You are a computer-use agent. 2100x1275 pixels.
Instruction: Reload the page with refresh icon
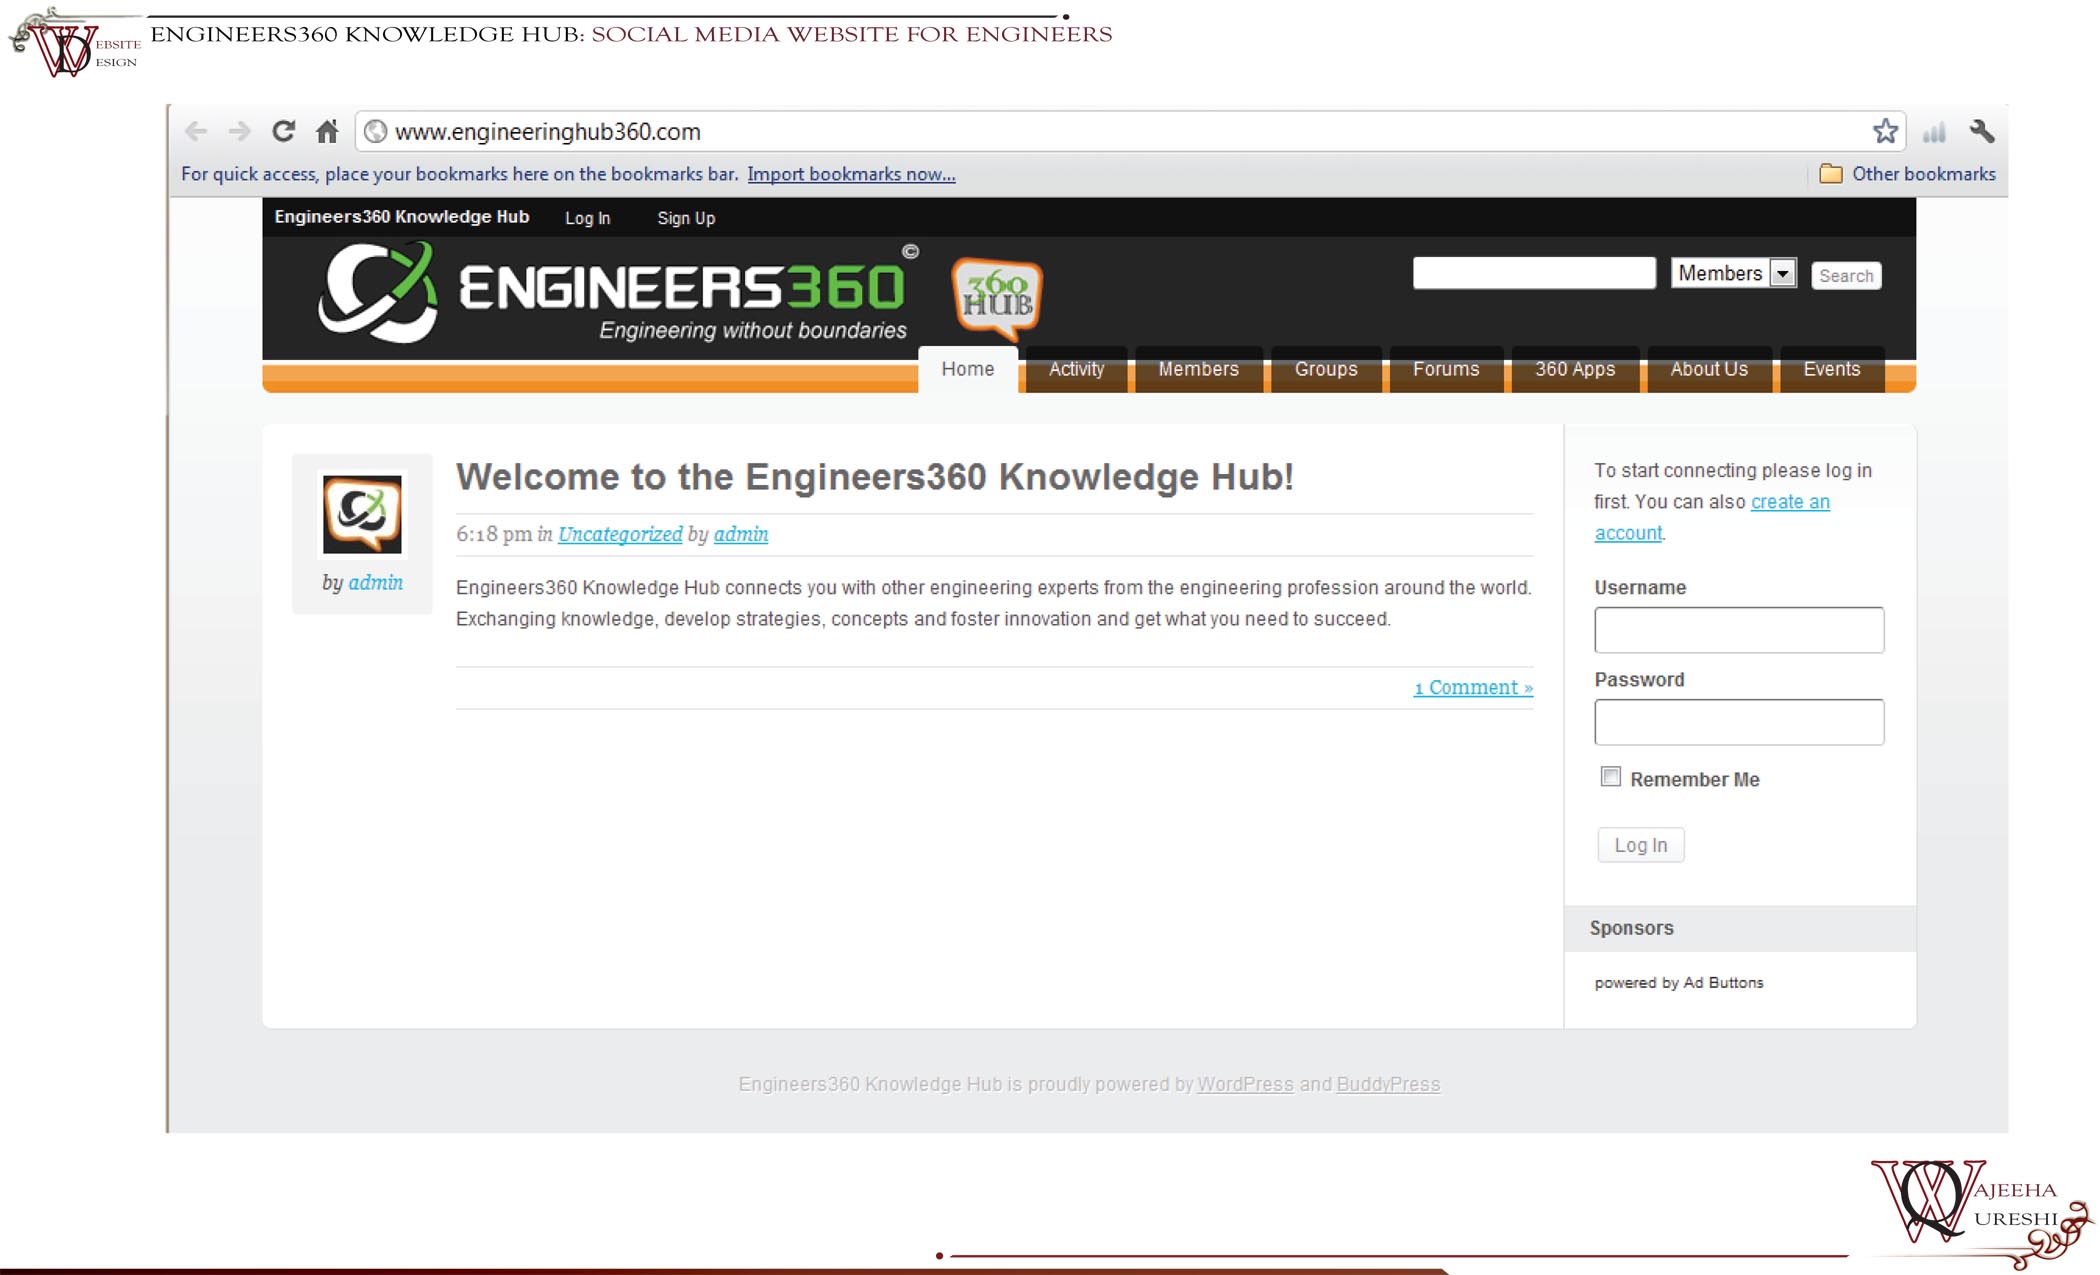[284, 131]
